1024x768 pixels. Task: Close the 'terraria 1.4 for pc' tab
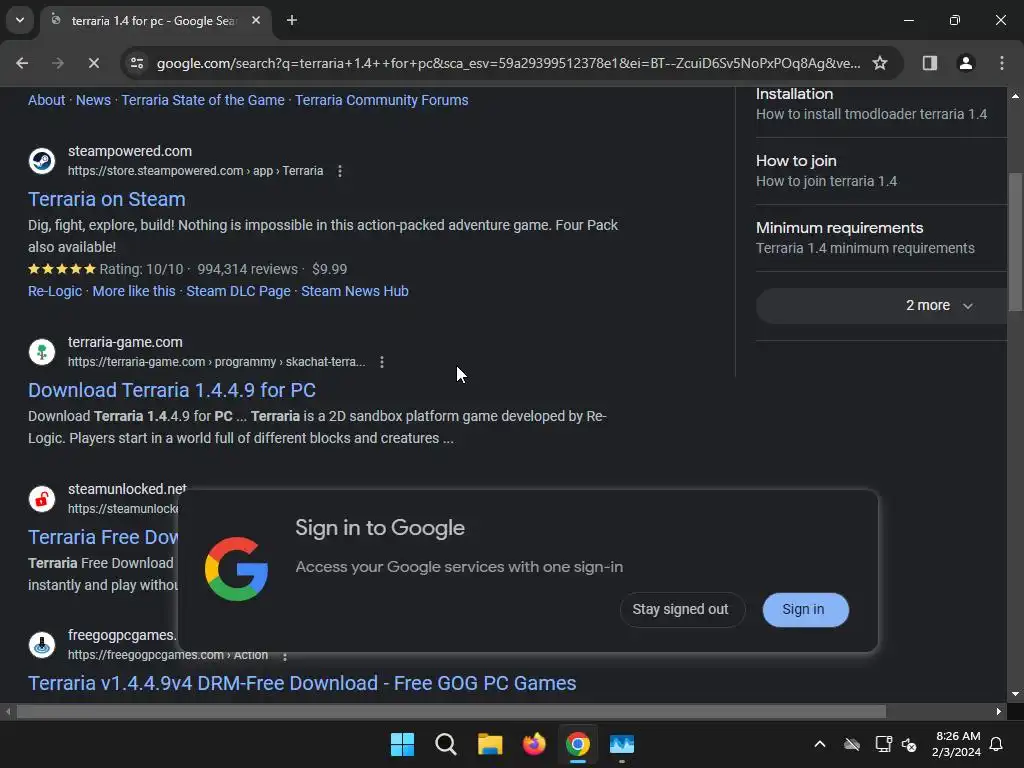tap(256, 20)
